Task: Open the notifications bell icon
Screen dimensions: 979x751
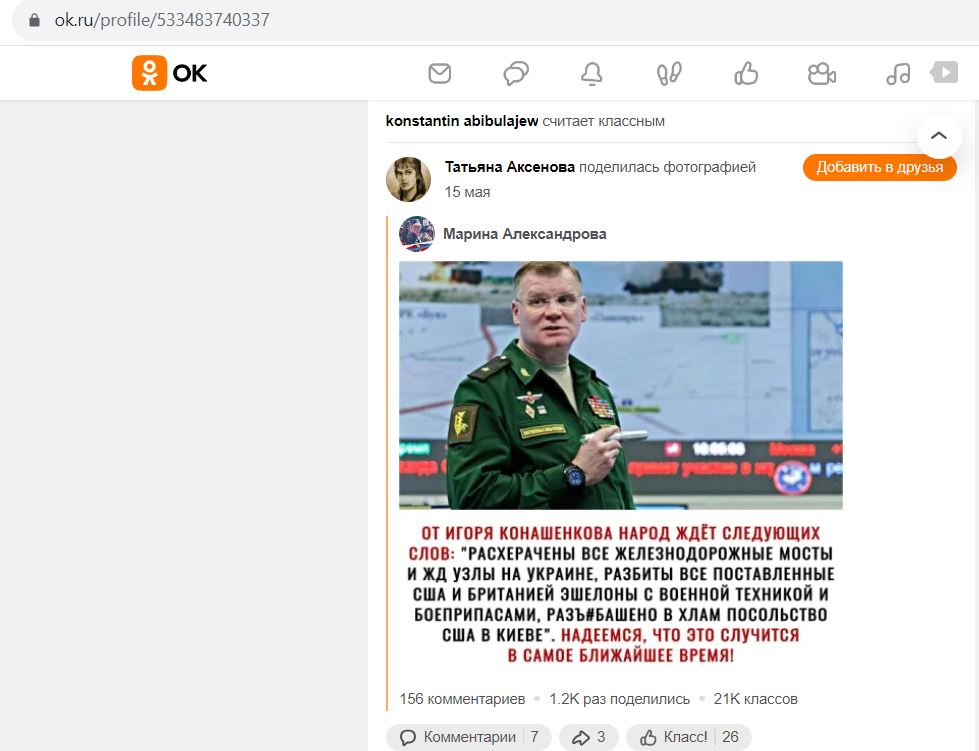Action: [592, 74]
